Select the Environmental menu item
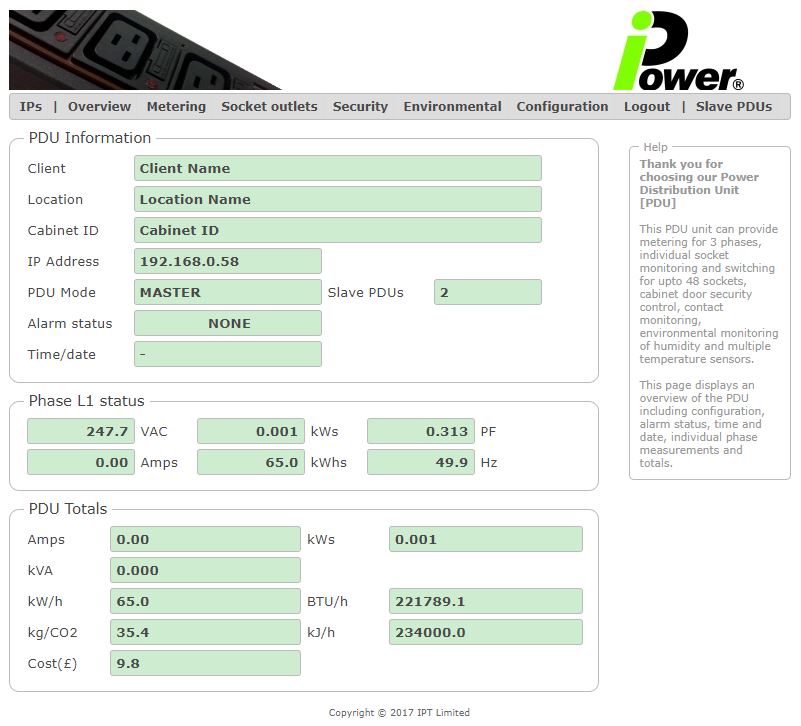Image resolution: width=801 pixels, height=726 pixels. [x=452, y=107]
